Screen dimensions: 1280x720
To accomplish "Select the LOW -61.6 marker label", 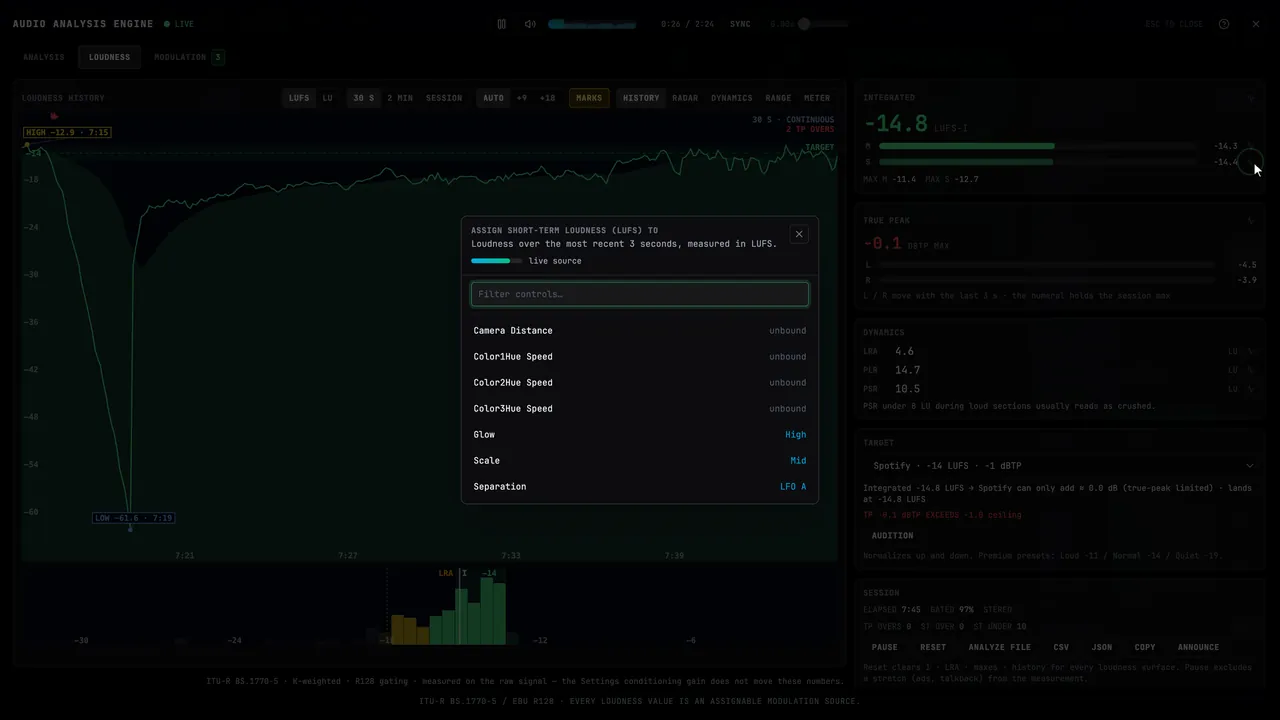I will pyautogui.click(x=133, y=518).
